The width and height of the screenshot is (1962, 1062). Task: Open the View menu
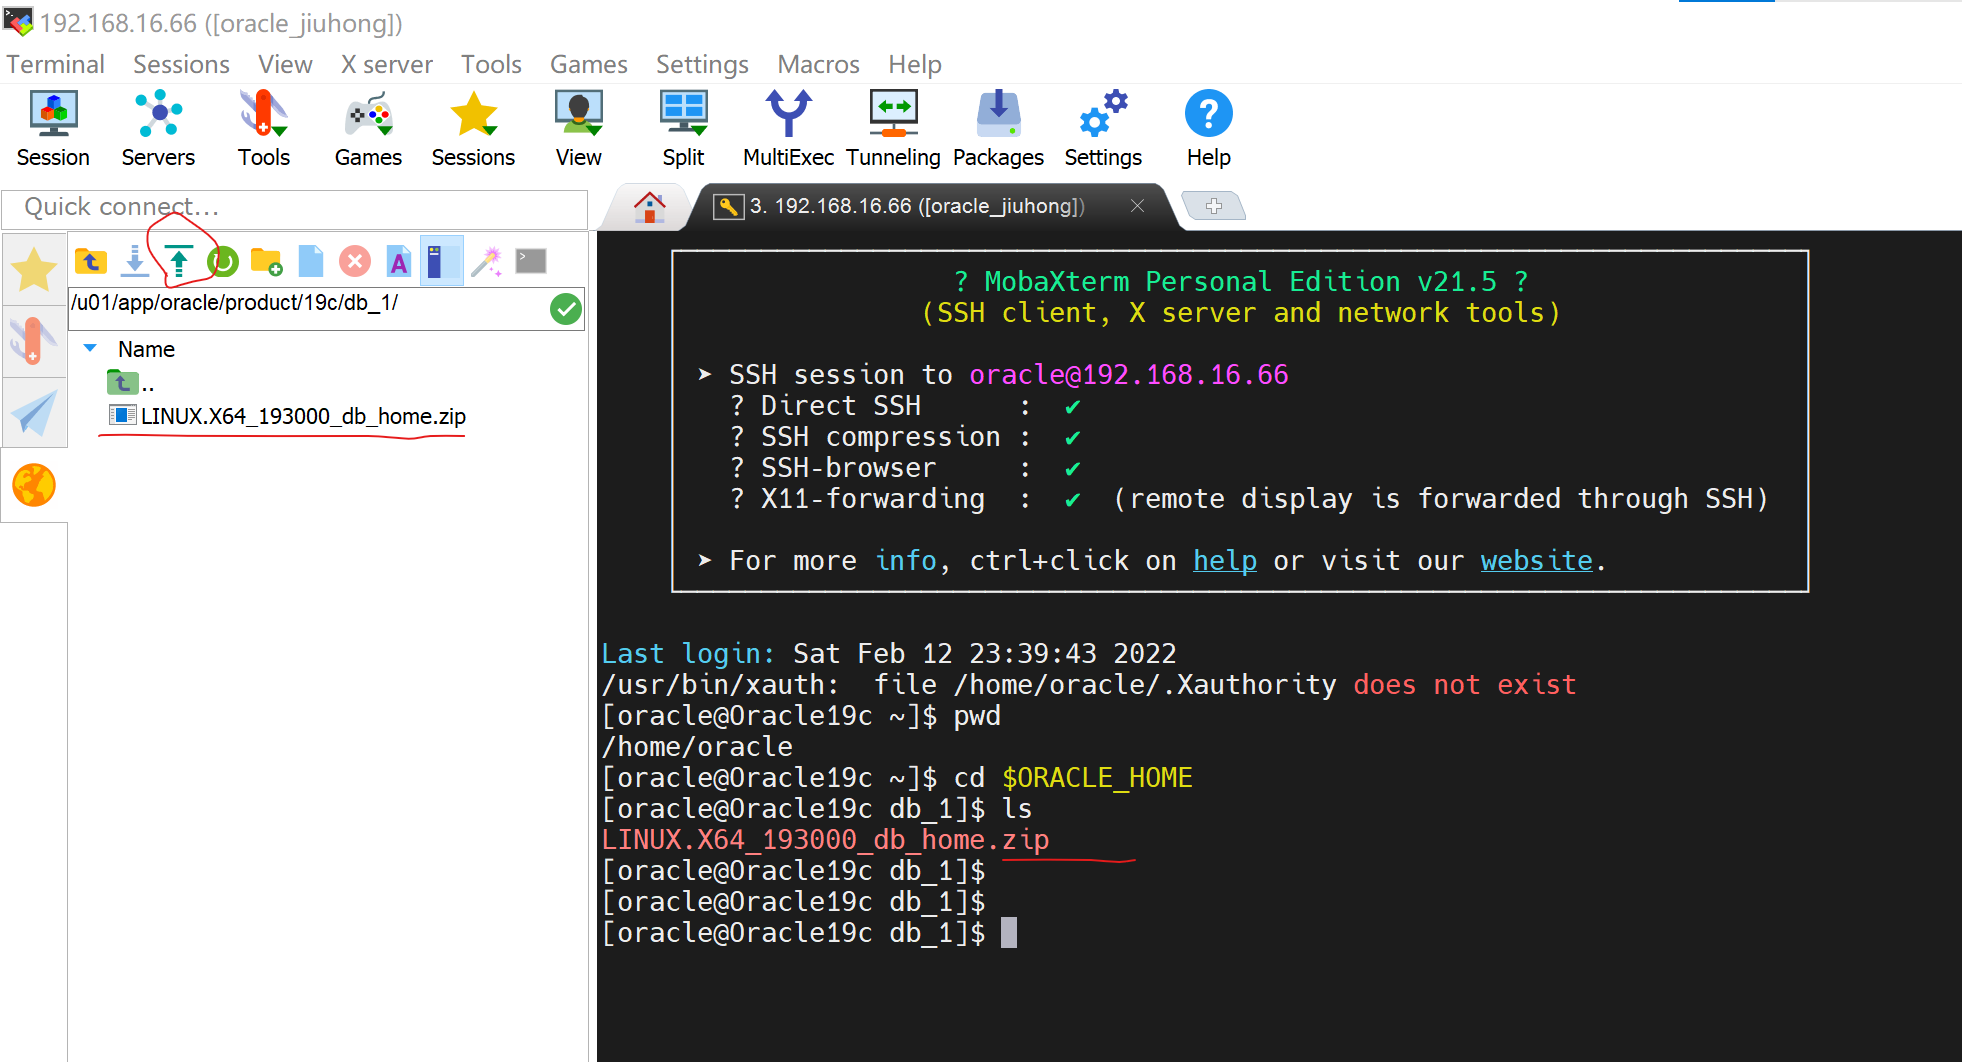coord(285,64)
